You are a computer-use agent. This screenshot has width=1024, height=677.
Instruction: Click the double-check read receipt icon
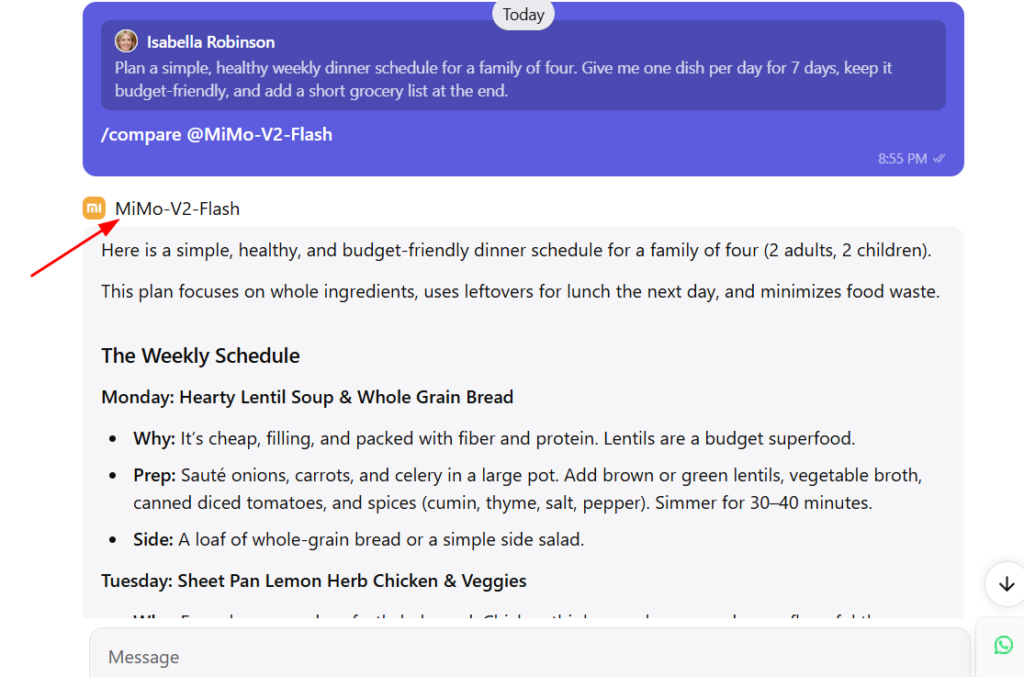coord(939,159)
